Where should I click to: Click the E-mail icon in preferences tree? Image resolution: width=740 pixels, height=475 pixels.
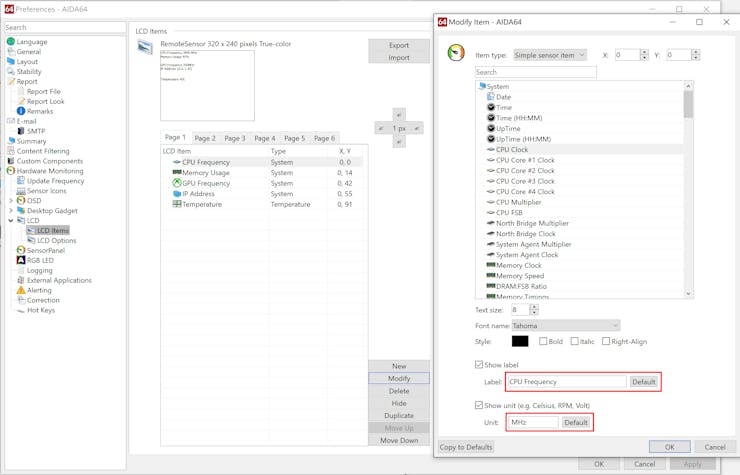(x=11, y=121)
